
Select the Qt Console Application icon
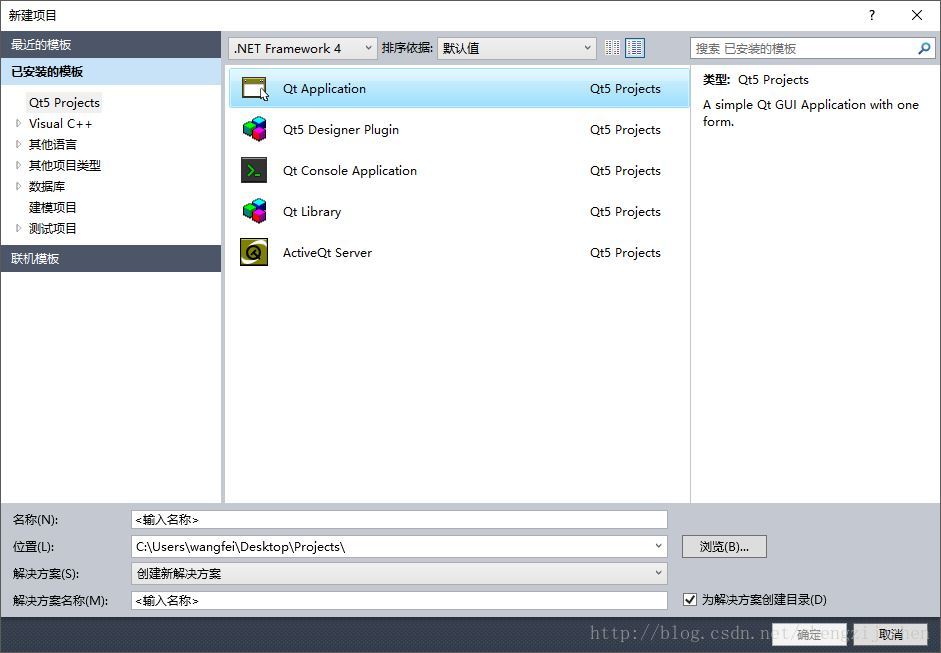tap(254, 170)
